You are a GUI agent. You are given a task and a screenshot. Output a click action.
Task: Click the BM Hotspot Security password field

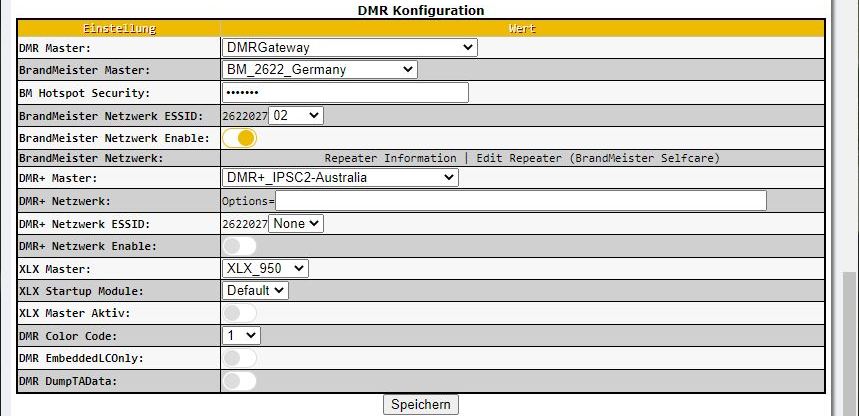click(x=345, y=93)
